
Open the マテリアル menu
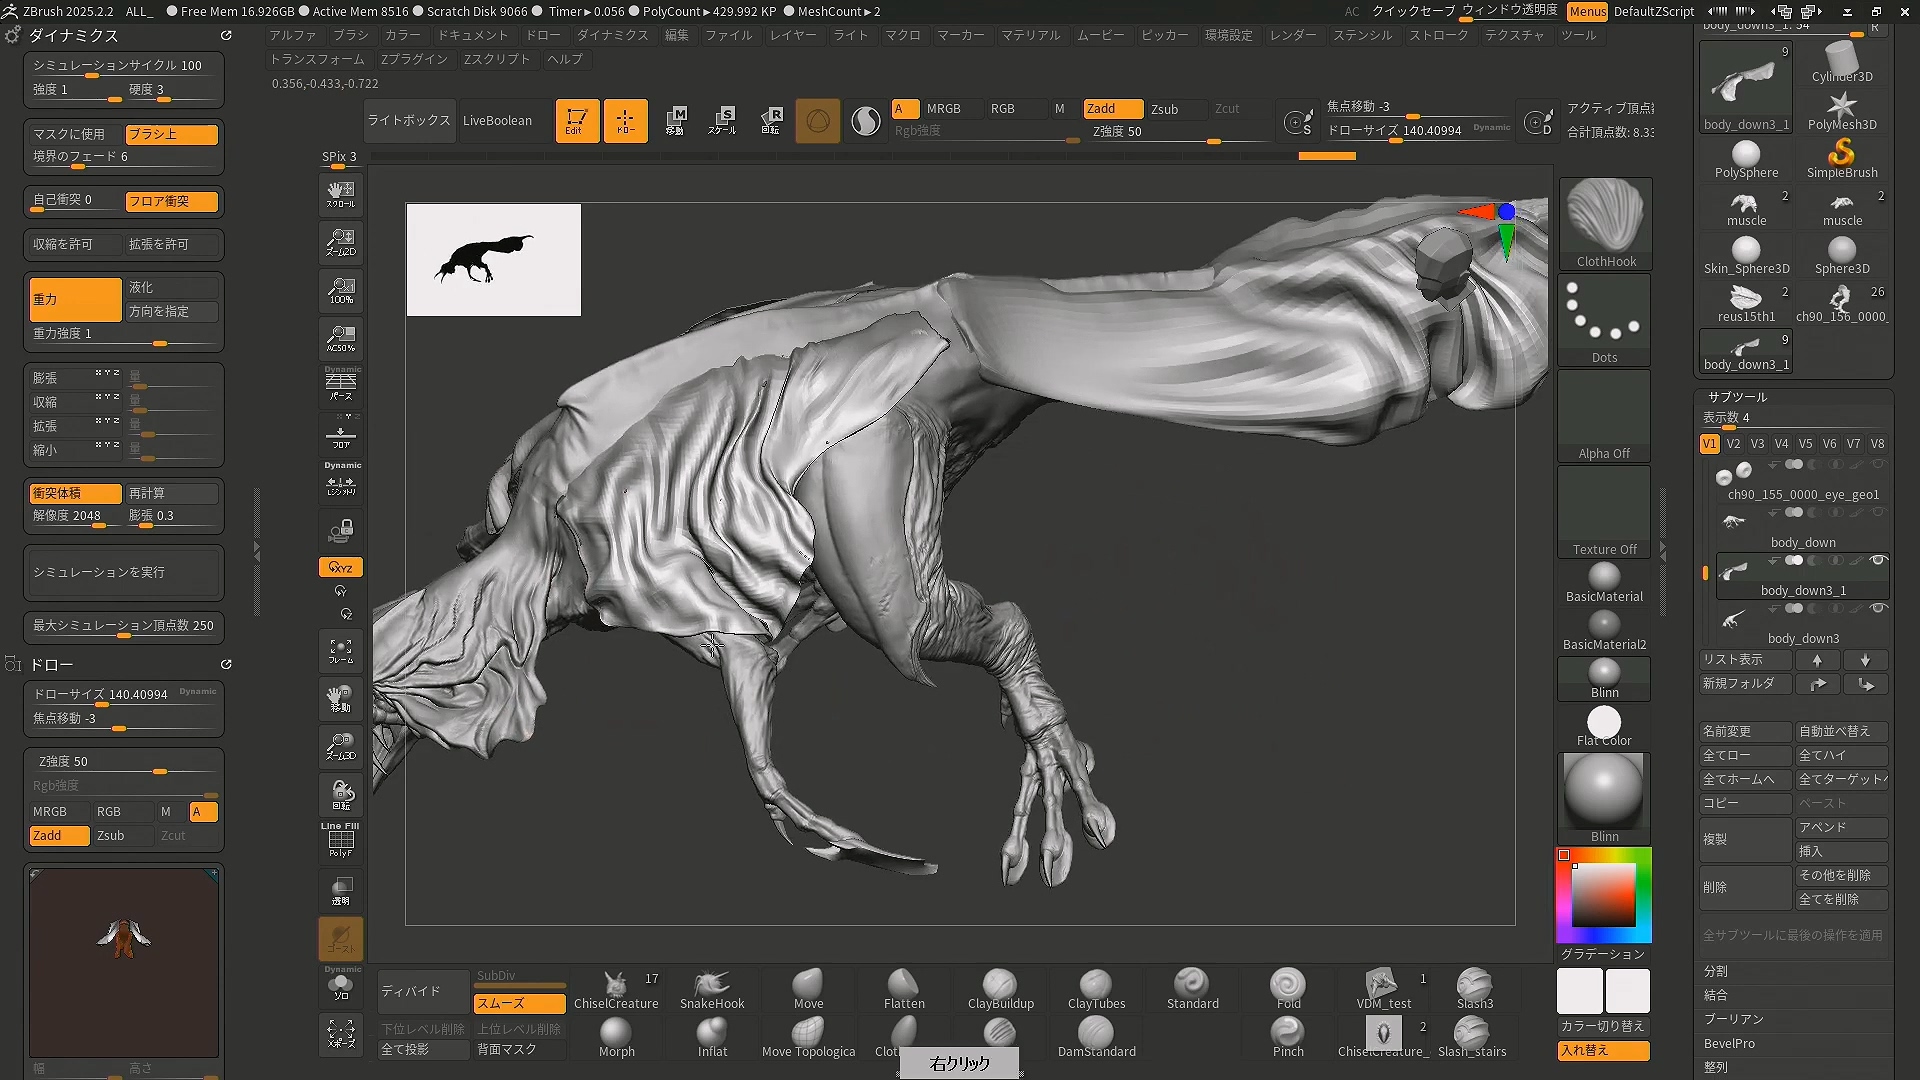(x=1030, y=35)
